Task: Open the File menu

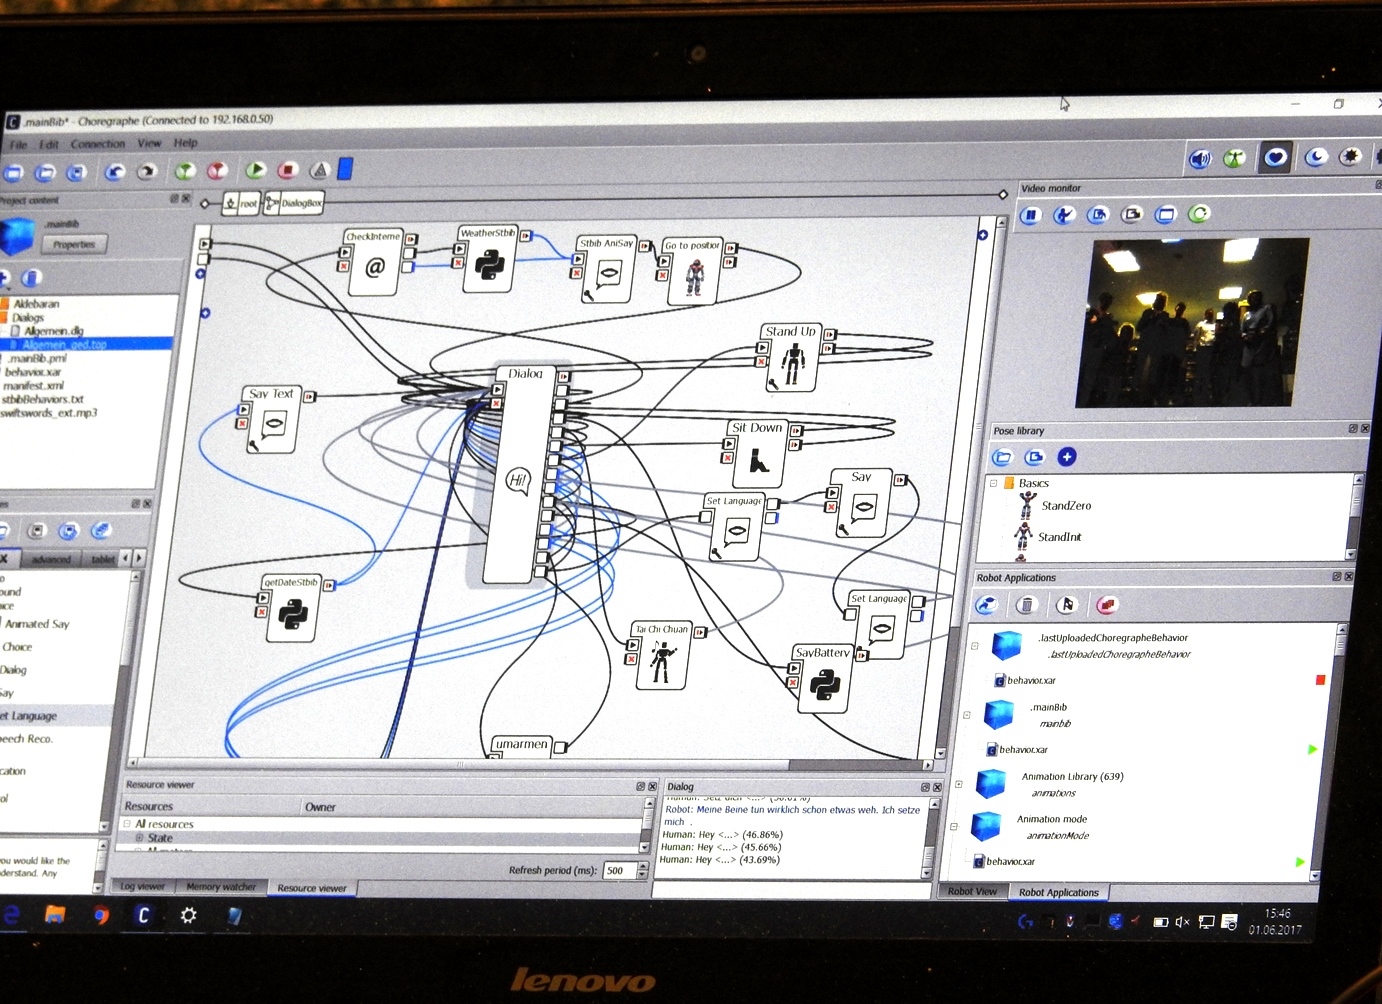Action: pos(18,145)
